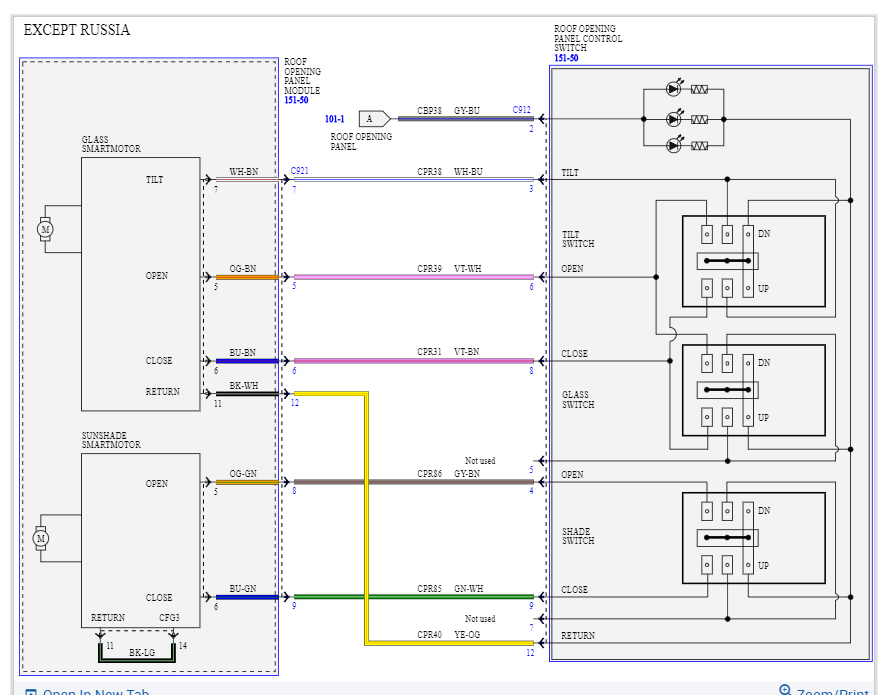This screenshot has height=695, width=881.
Task: Click the CPR39 VT-WH wire label
Action: [449, 269]
